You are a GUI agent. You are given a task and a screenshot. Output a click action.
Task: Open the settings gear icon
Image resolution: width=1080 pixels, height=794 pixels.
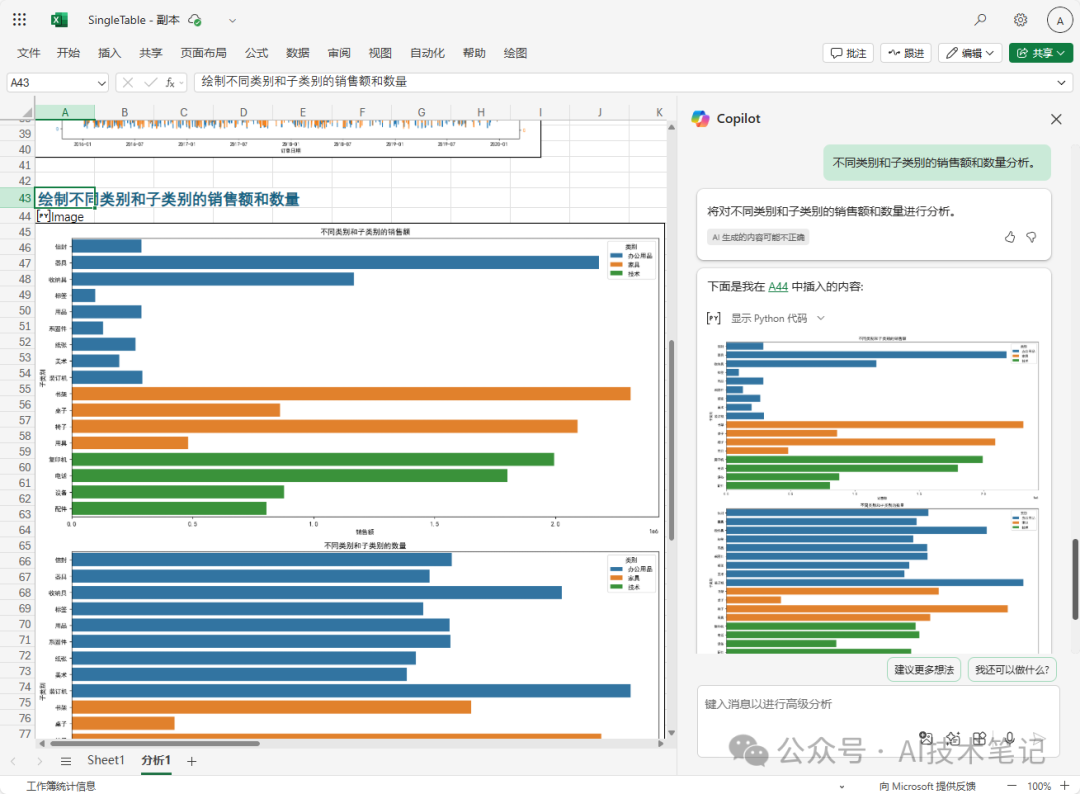point(1020,20)
